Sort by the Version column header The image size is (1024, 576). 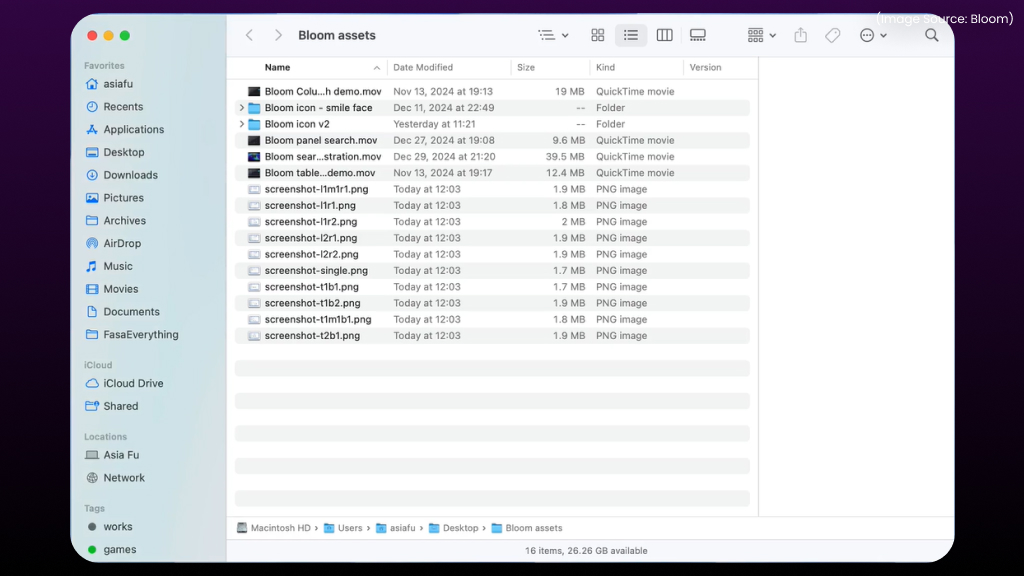pos(705,67)
